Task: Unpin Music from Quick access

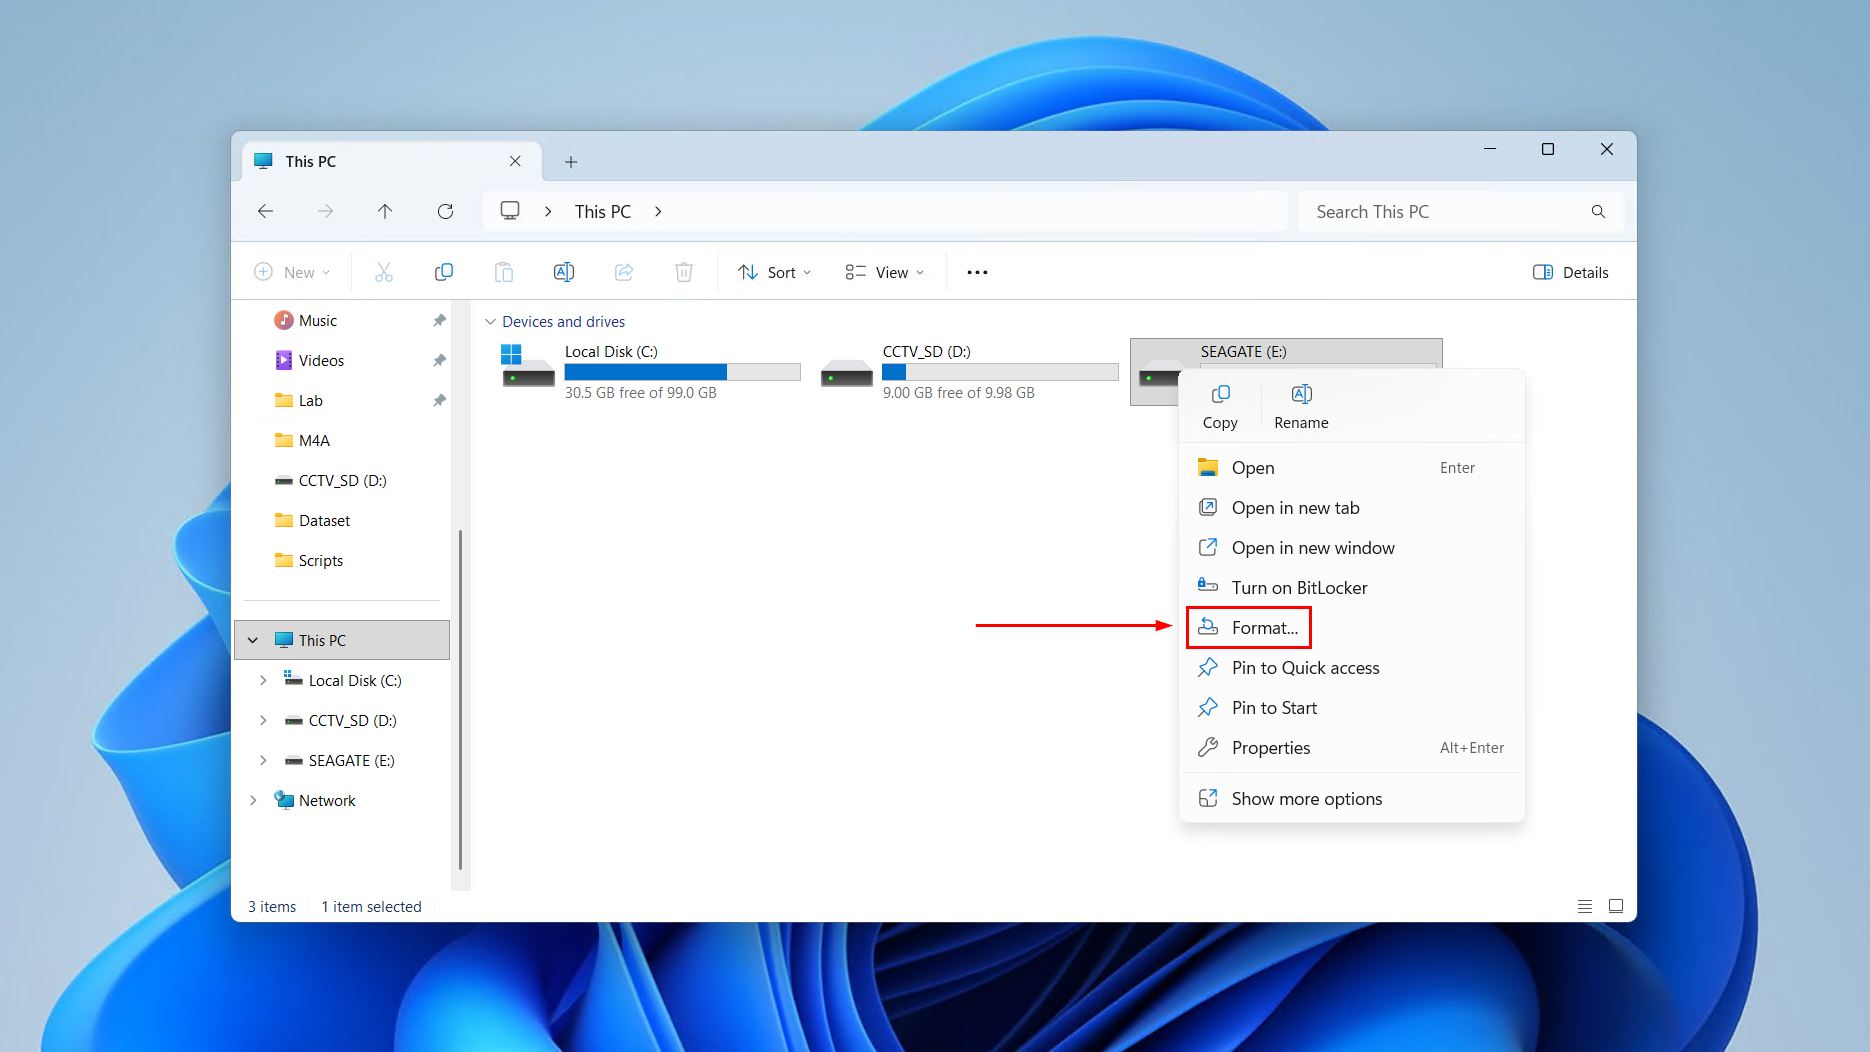Action: tap(439, 320)
